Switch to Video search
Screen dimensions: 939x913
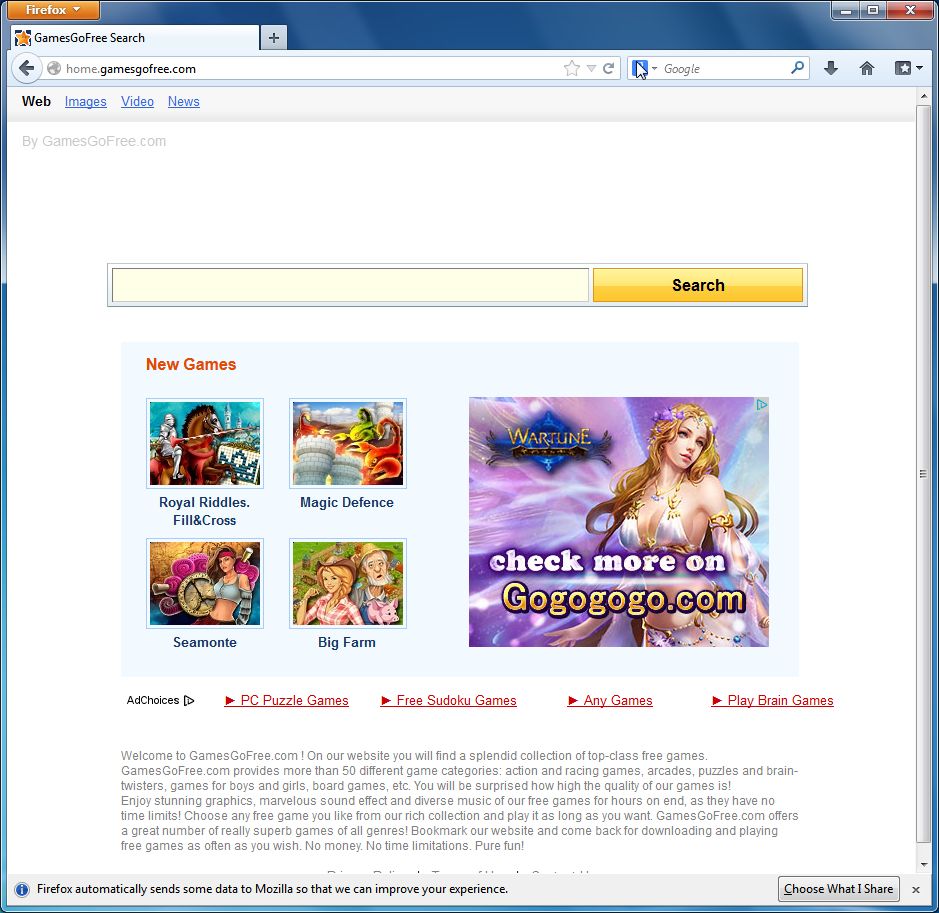click(137, 102)
